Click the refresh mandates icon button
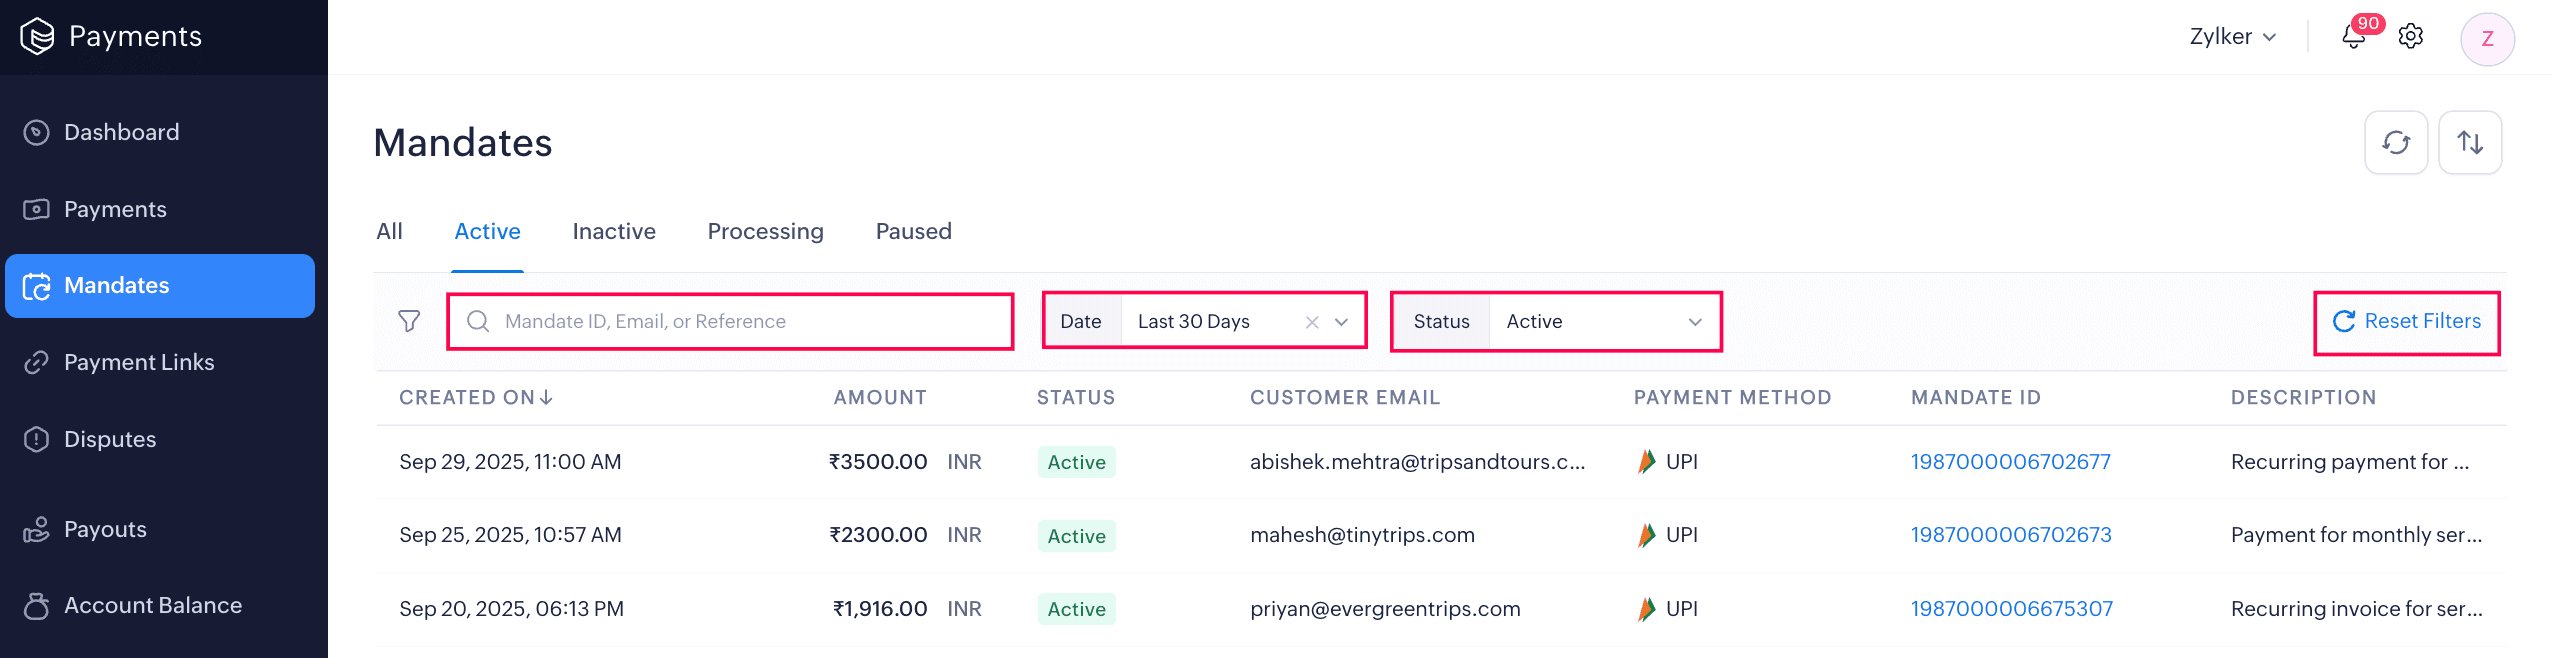The height and width of the screenshot is (658, 2552). (2395, 143)
